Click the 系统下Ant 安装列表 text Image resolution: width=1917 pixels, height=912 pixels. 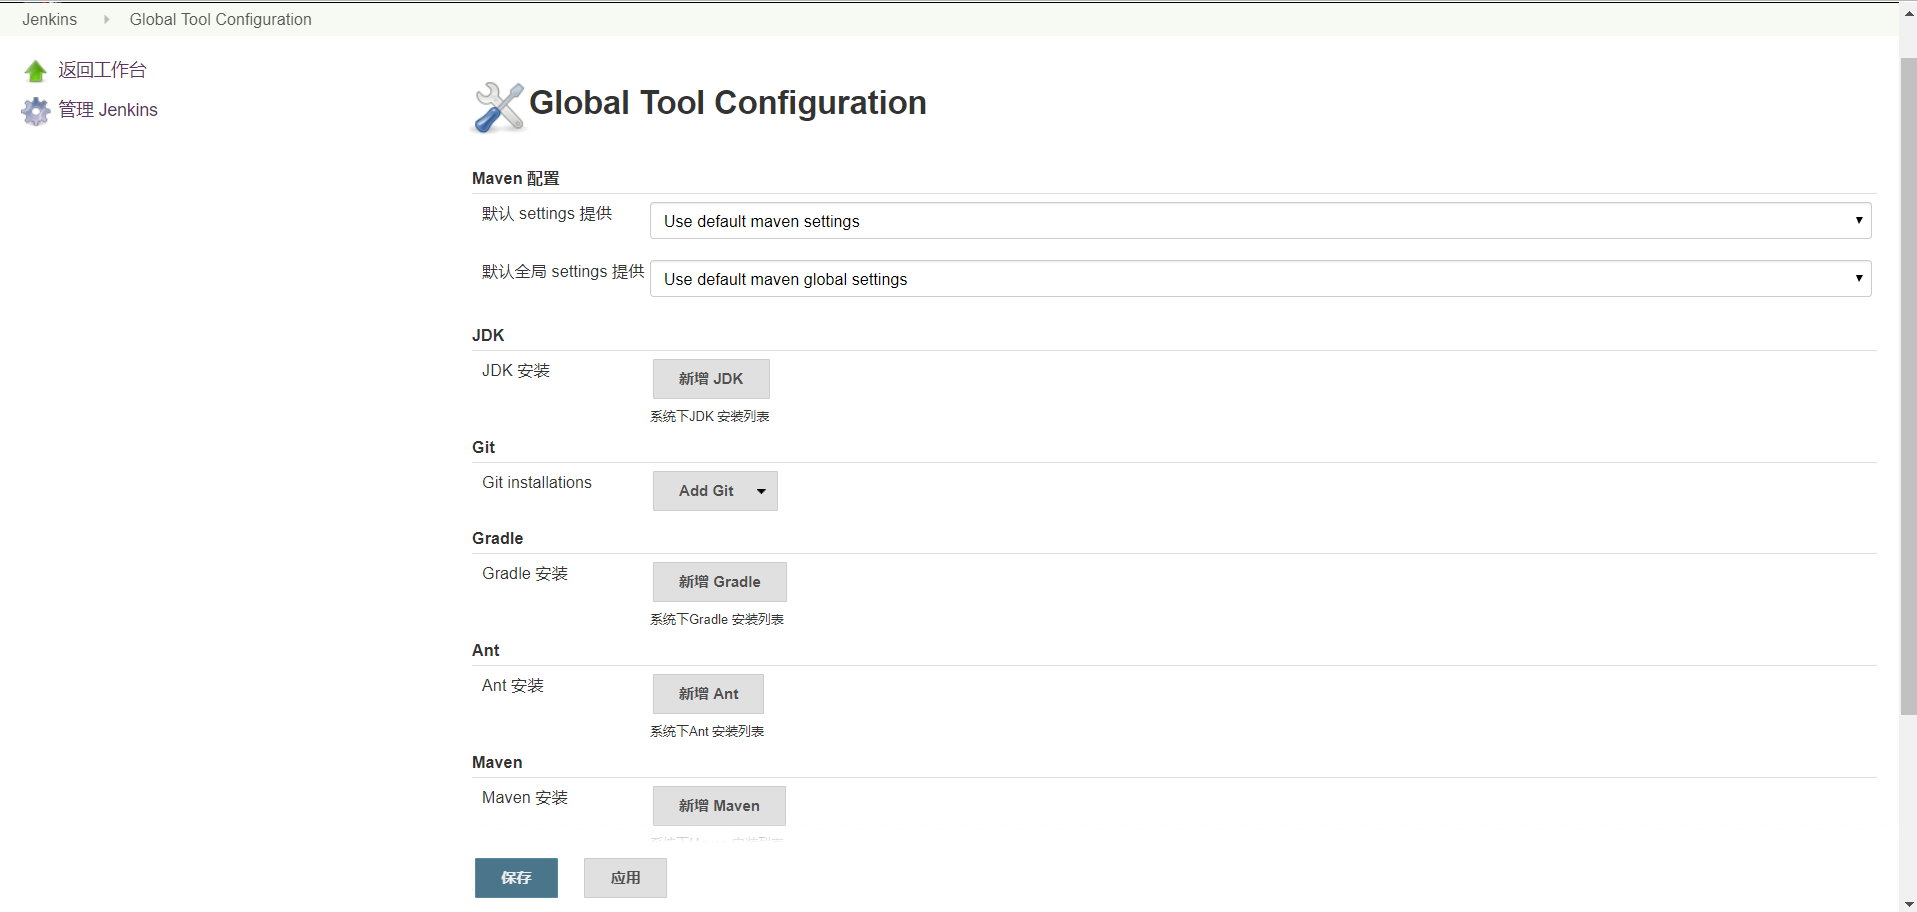pyautogui.click(x=707, y=731)
